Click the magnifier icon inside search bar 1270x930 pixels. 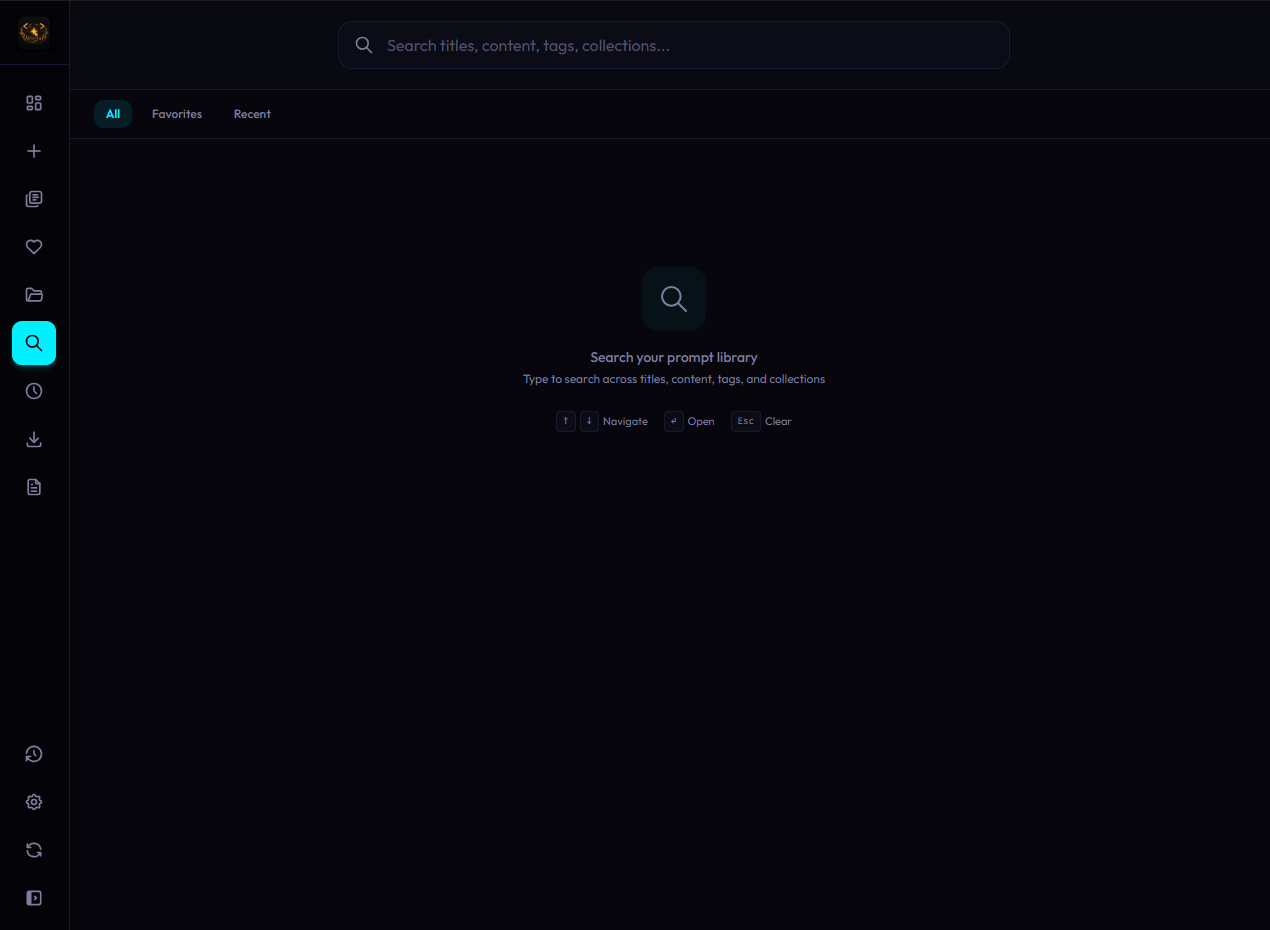[364, 45]
